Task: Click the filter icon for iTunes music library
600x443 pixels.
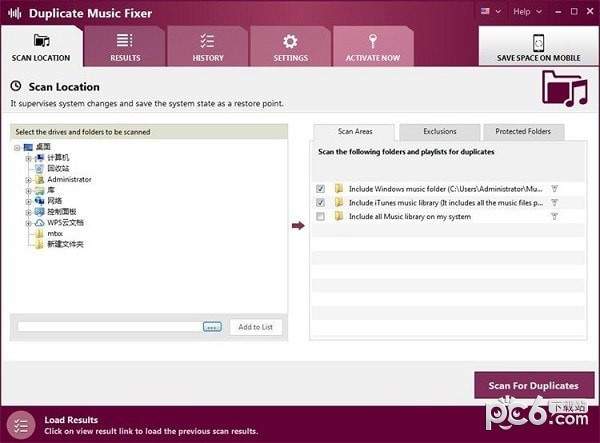Action: pos(554,202)
